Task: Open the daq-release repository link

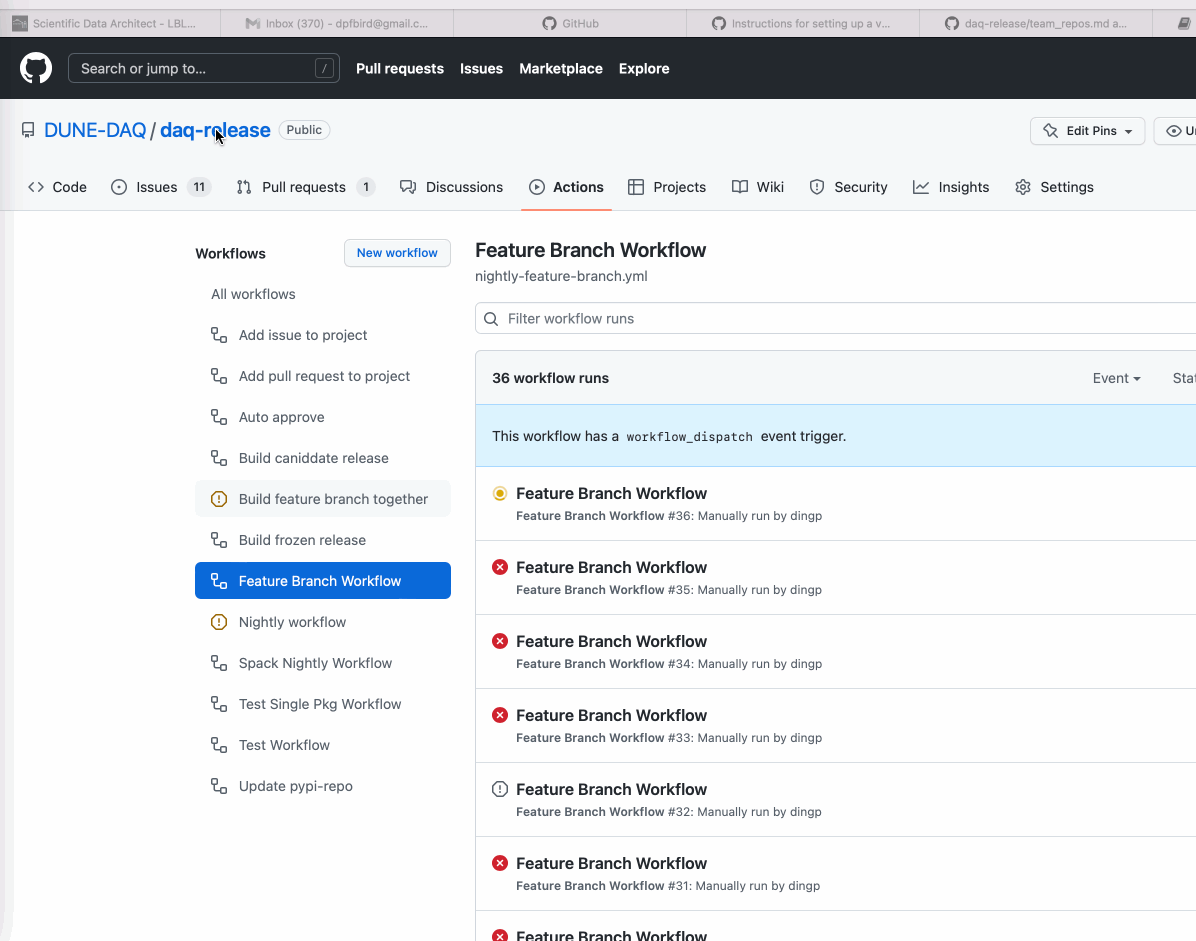Action: (215, 130)
